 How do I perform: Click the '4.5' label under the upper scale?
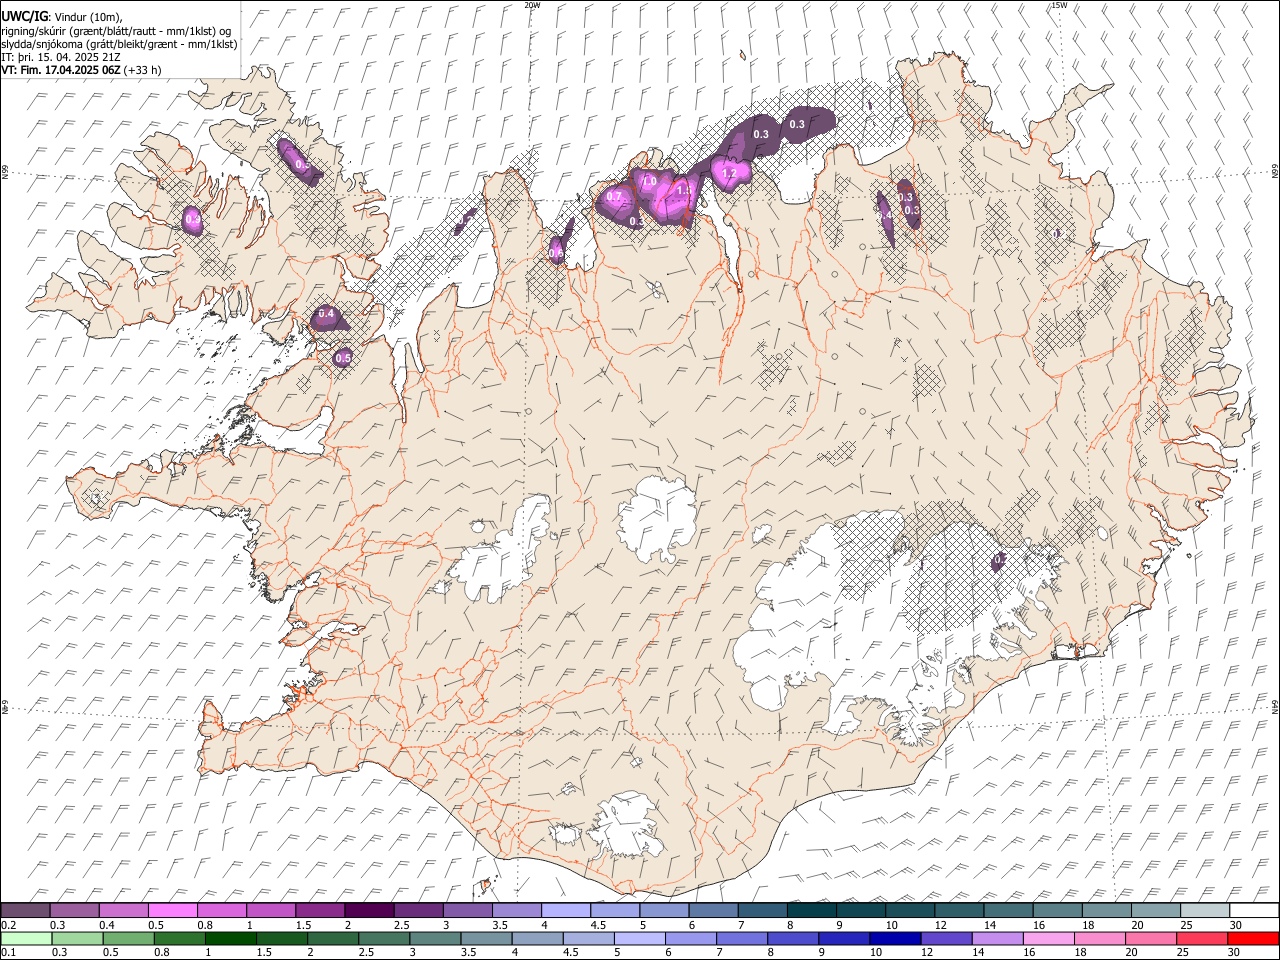597,924
